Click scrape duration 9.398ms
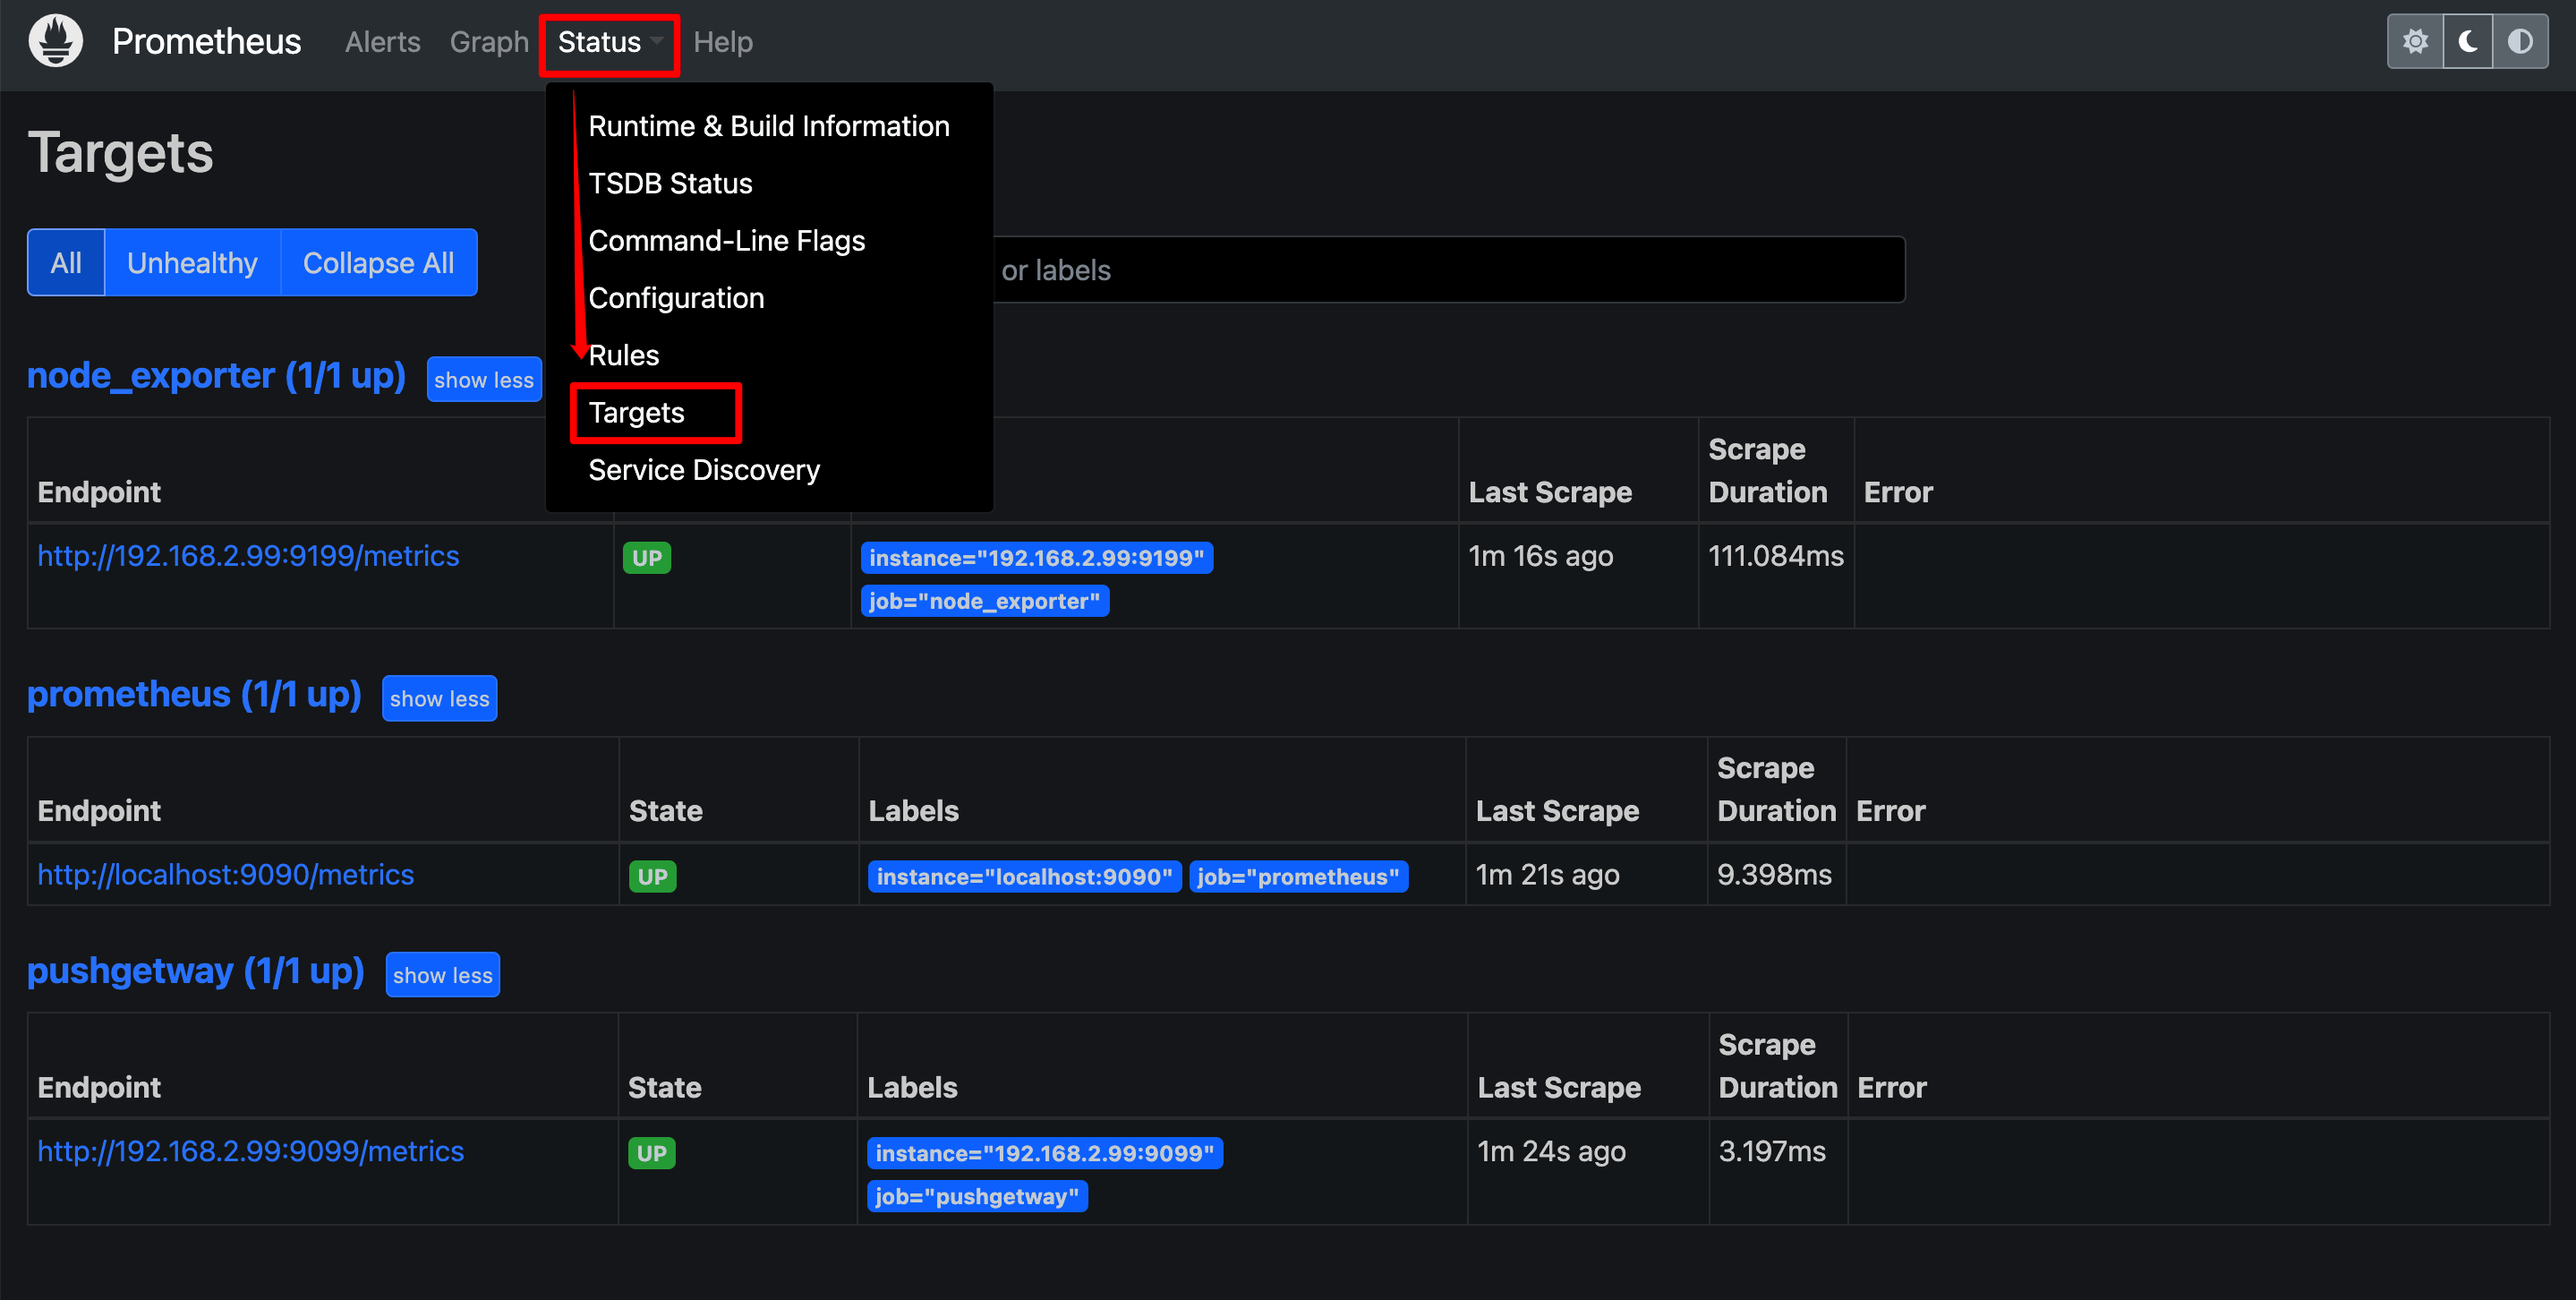The image size is (2576, 1300). click(1774, 875)
